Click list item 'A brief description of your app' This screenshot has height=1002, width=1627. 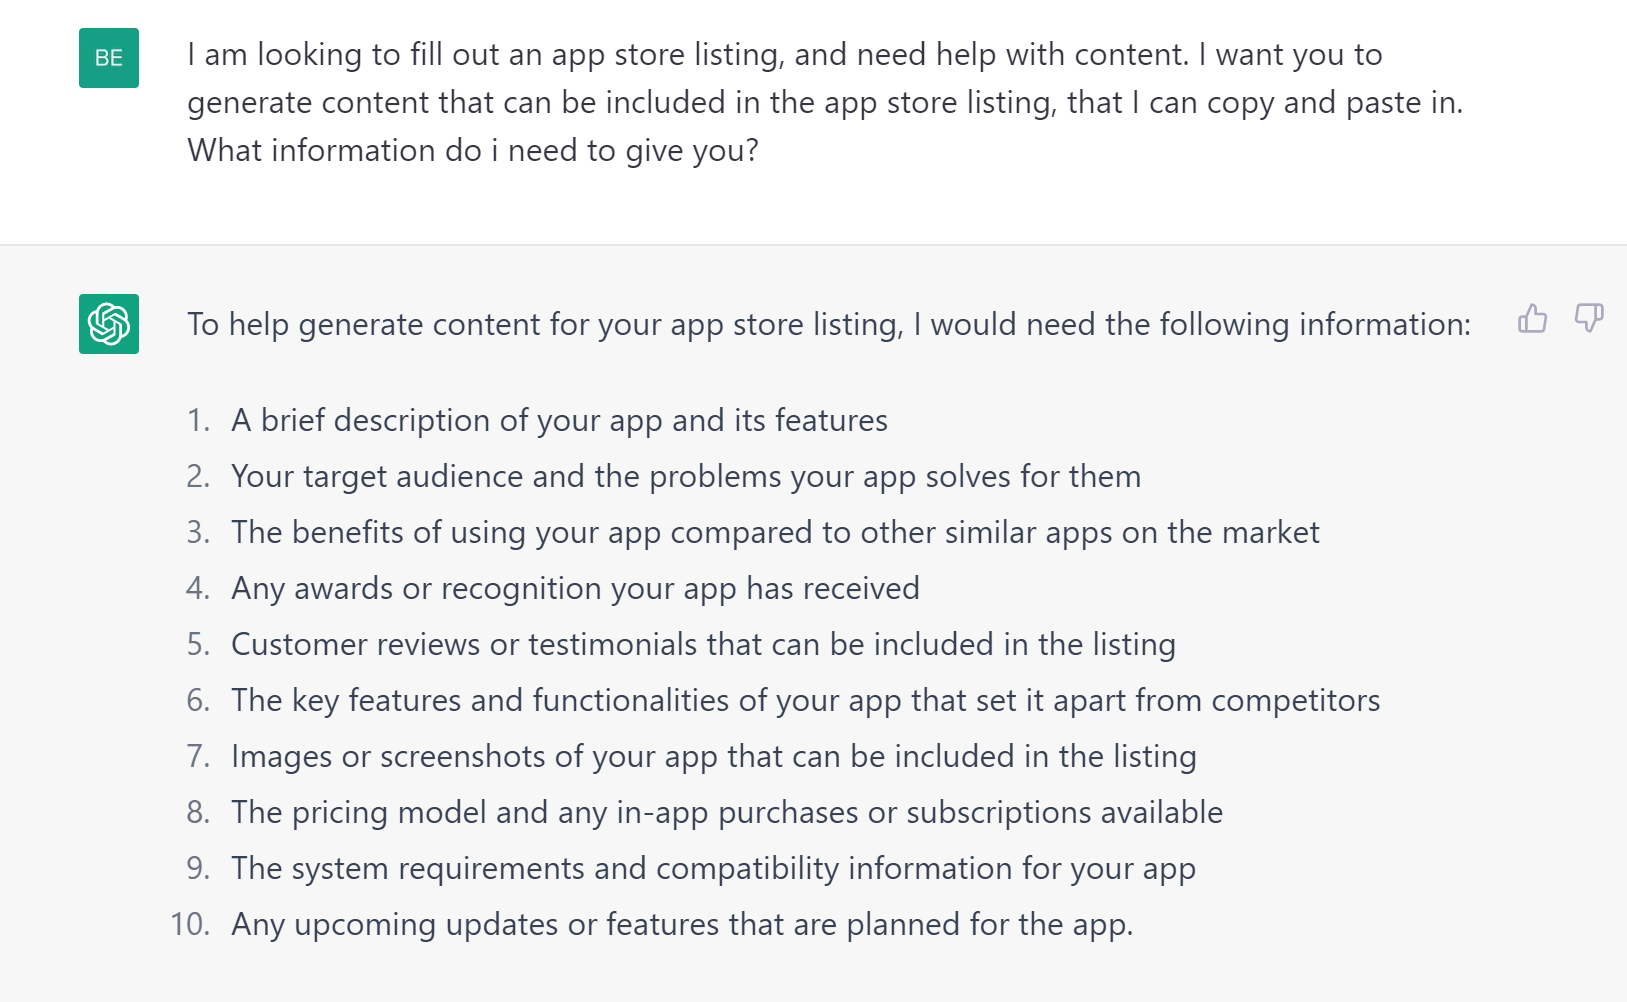(559, 420)
